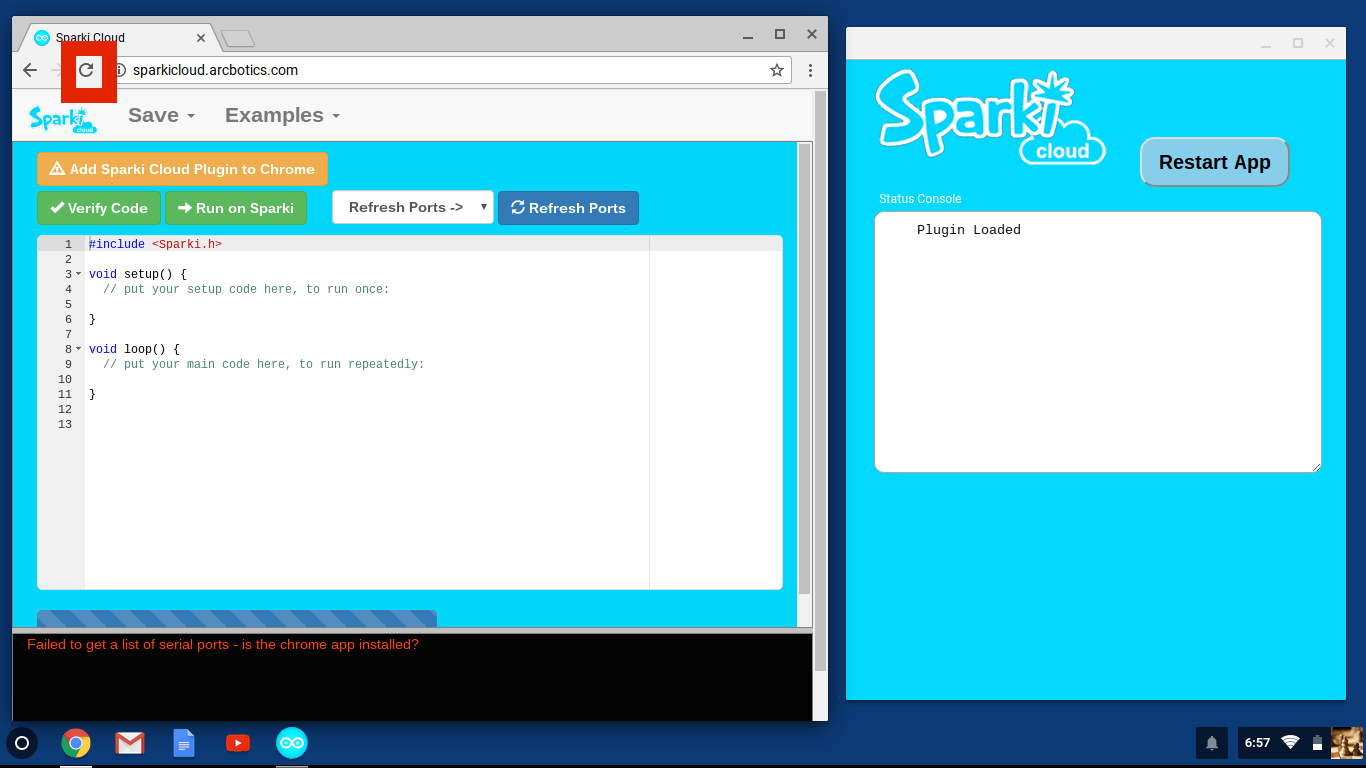This screenshot has width=1366, height=768.
Task: Click line number 13 in the gutter
Action: (x=65, y=424)
